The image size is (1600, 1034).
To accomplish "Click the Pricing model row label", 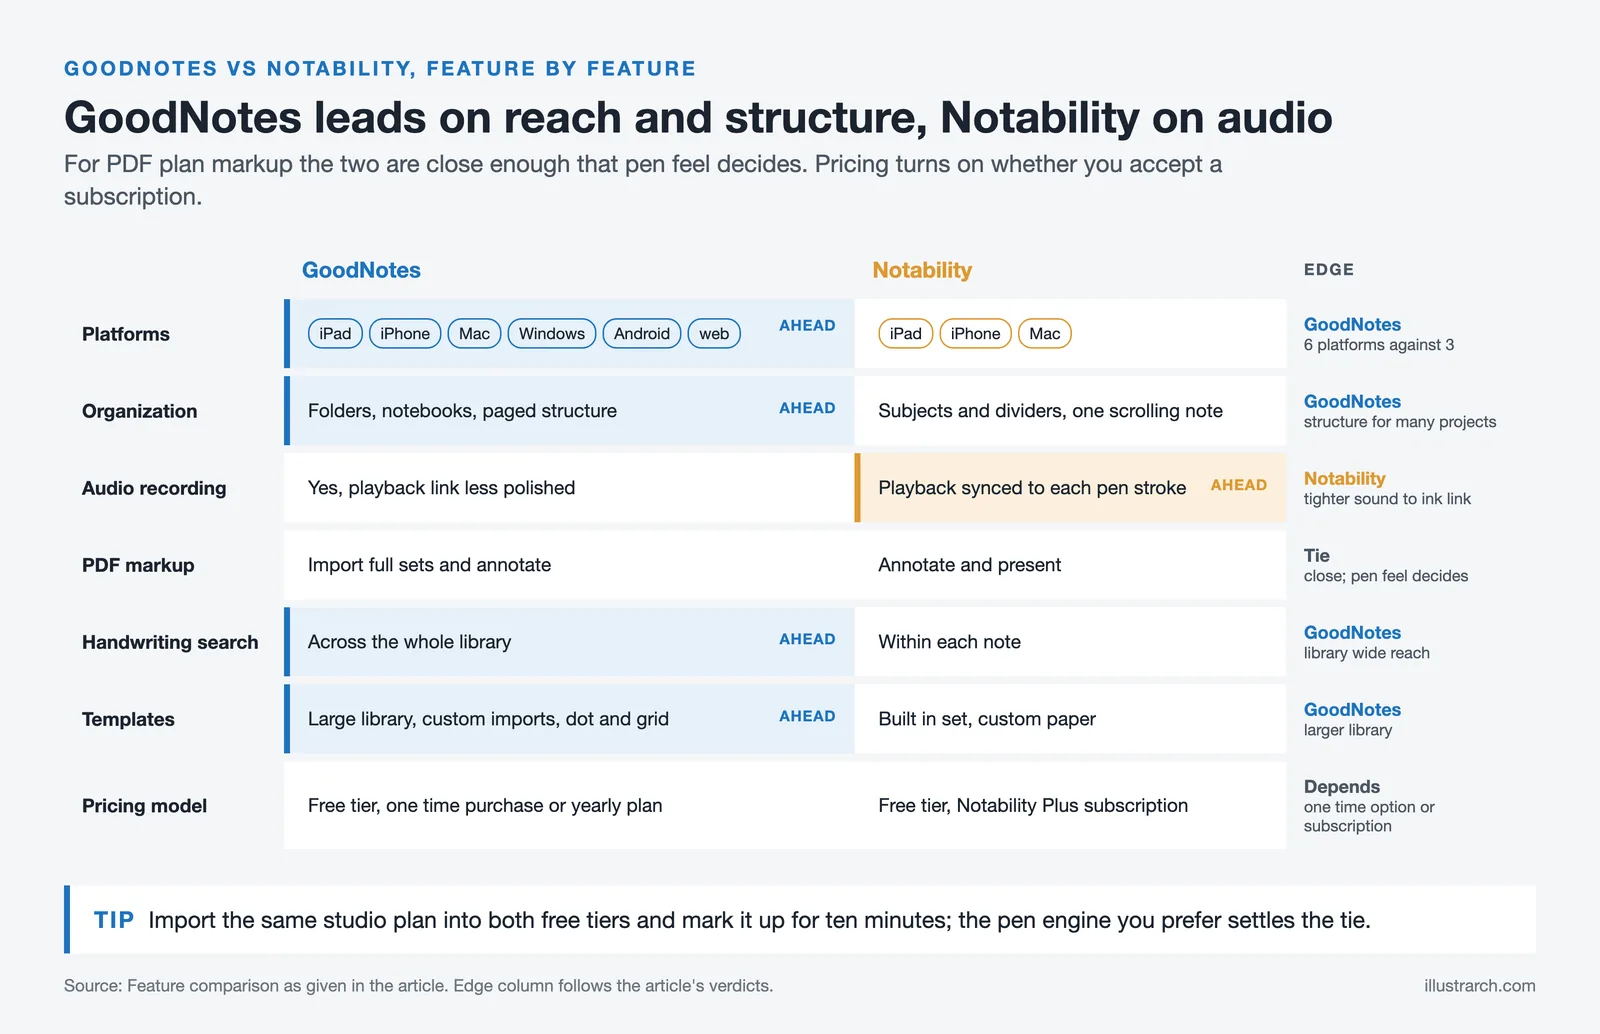I will point(144,806).
